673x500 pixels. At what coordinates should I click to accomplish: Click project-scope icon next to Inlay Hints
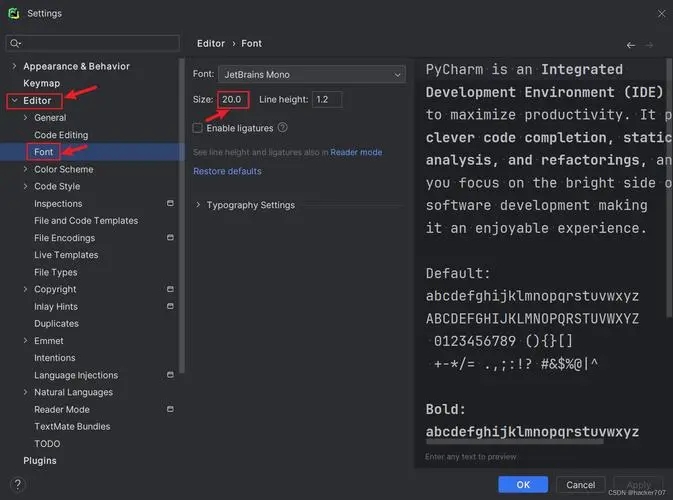point(170,307)
